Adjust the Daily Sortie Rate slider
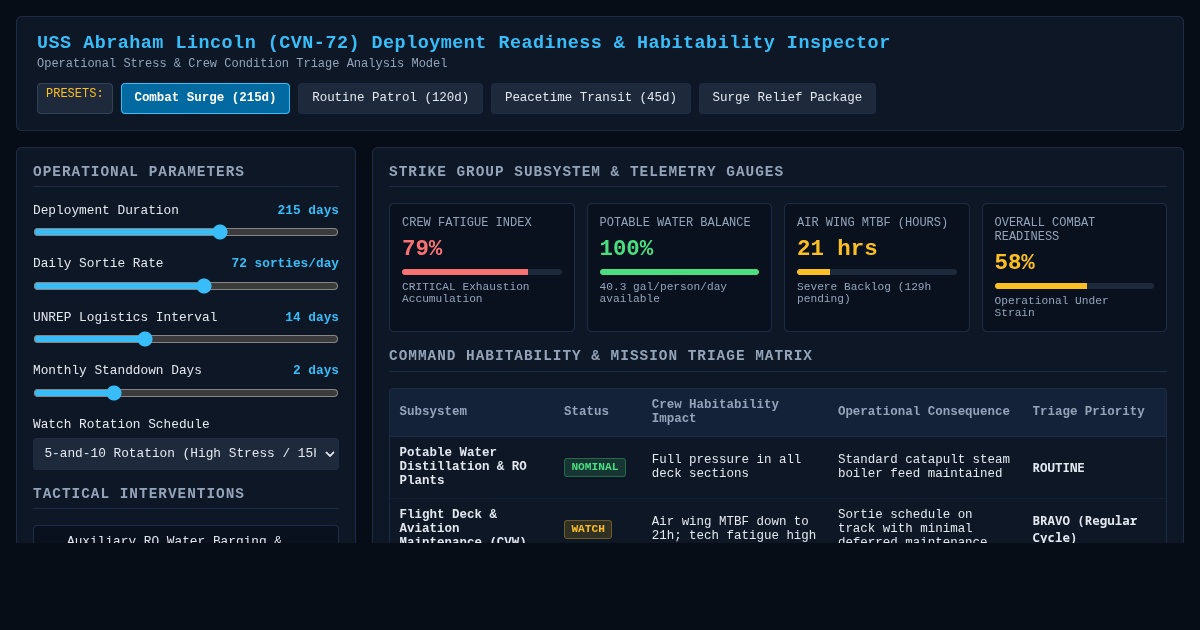 (186, 286)
